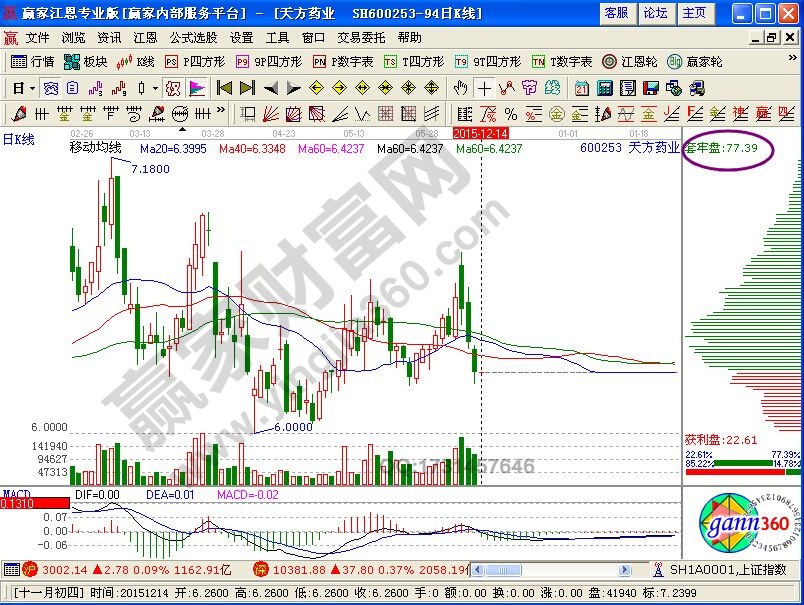
Task: Select the hand pan tool
Action: (460, 87)
